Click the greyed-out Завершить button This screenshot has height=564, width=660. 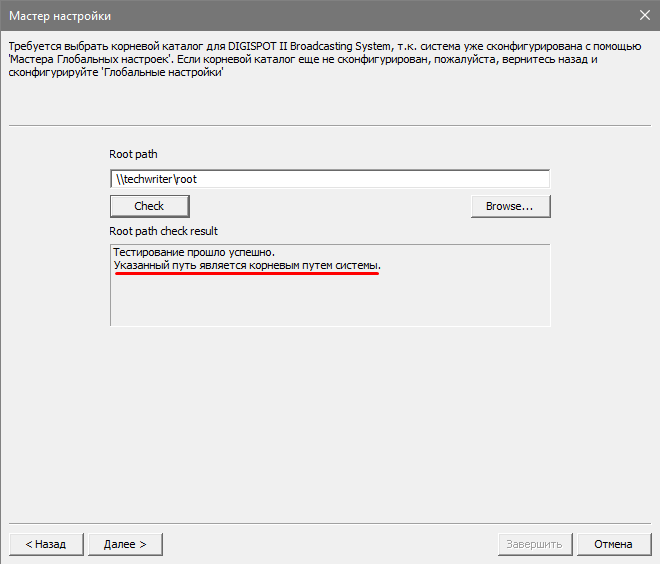535,544
